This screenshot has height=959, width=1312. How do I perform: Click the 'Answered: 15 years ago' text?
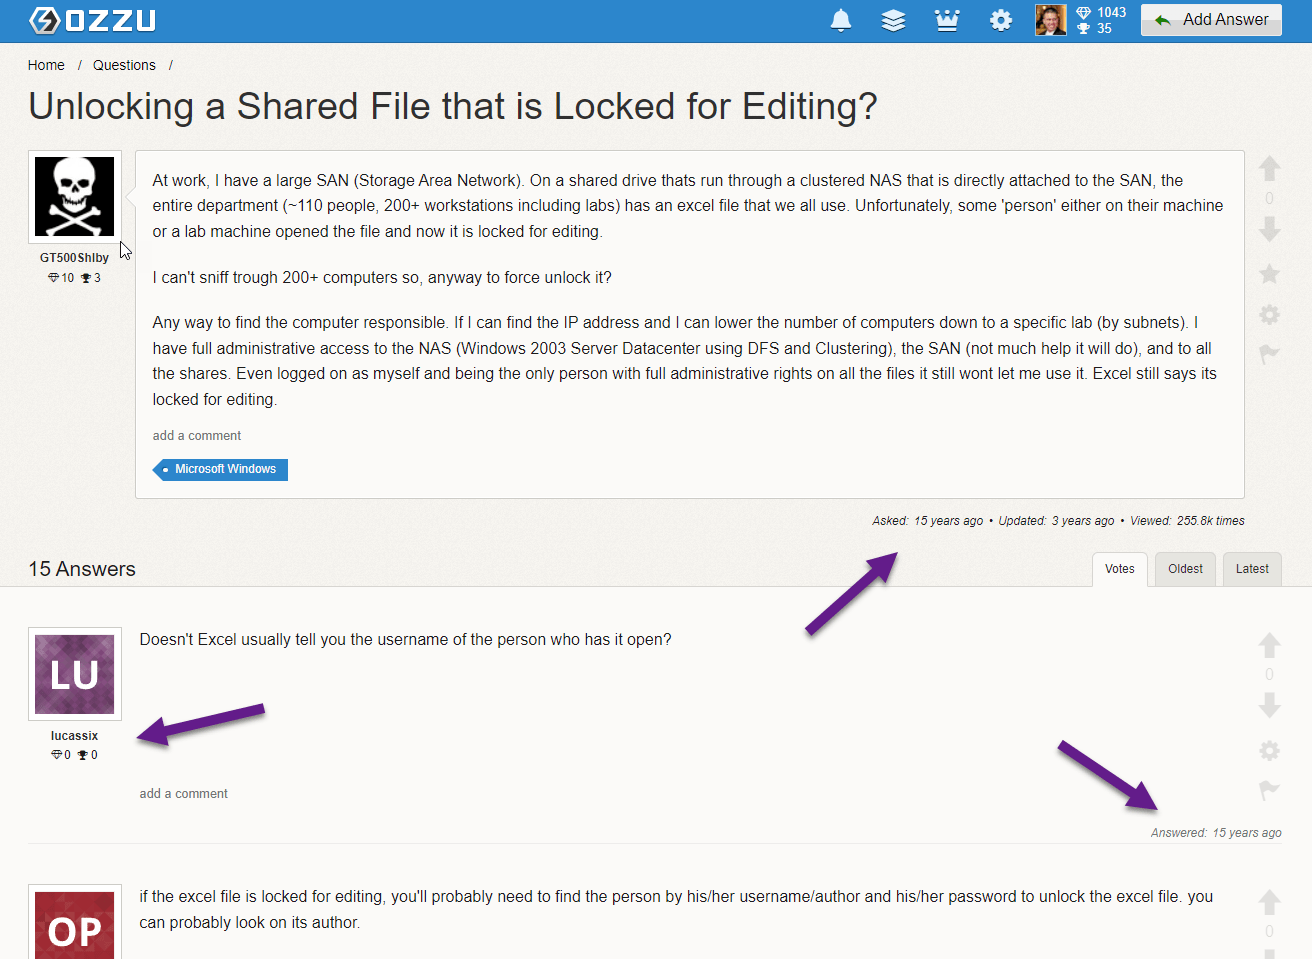click(1216, 833)
